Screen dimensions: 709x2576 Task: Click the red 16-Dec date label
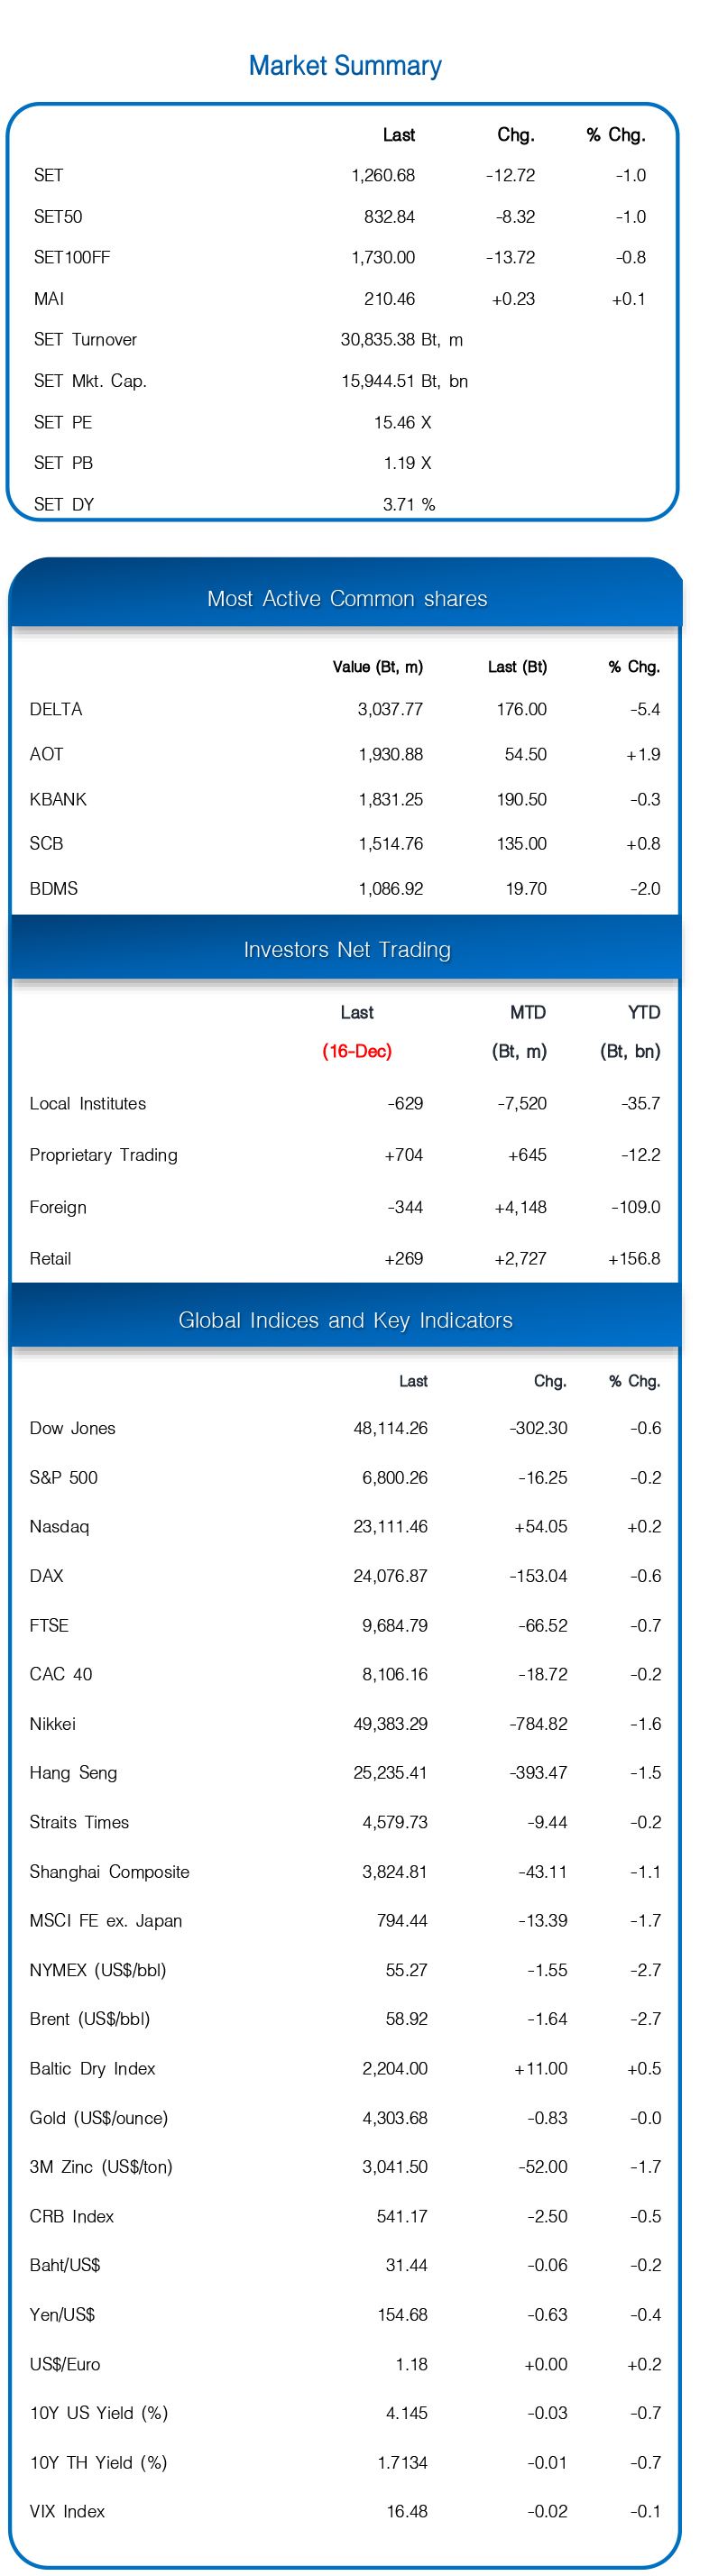[x=357, y=1051]
